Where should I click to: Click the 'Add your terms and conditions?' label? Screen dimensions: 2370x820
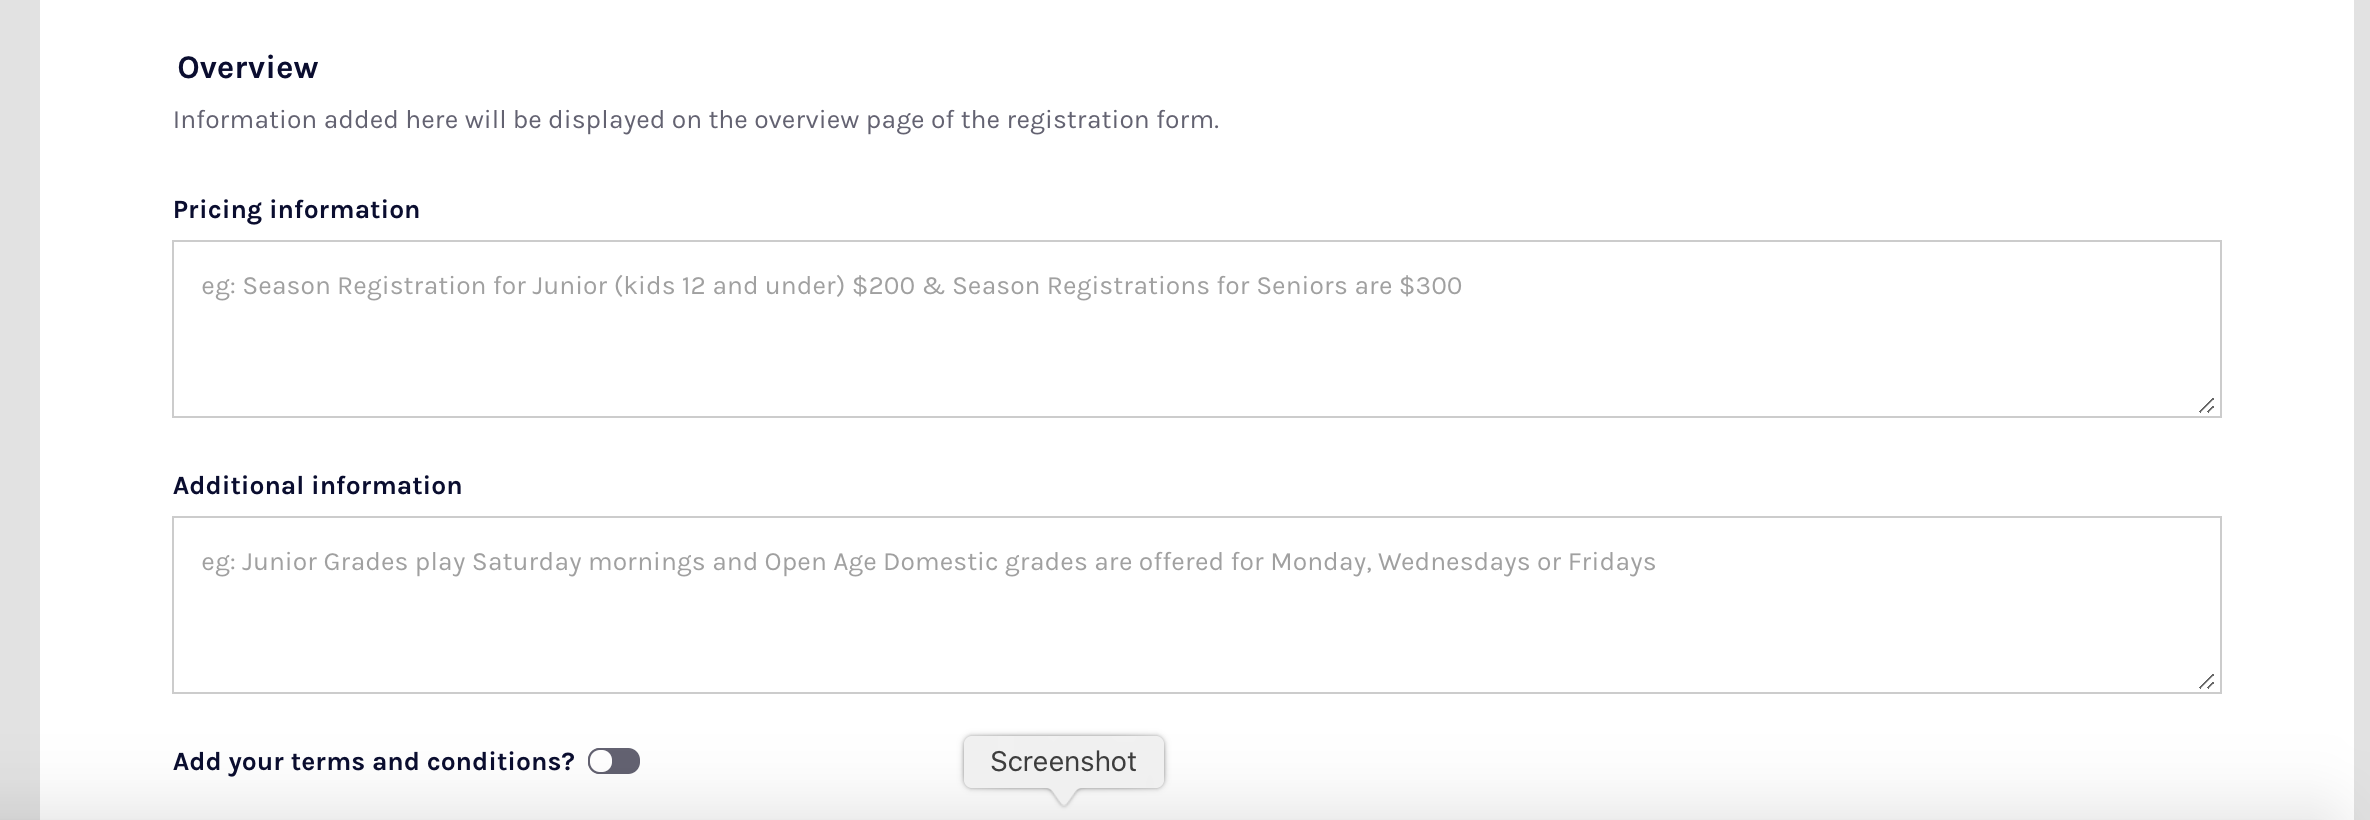(373, 762)
